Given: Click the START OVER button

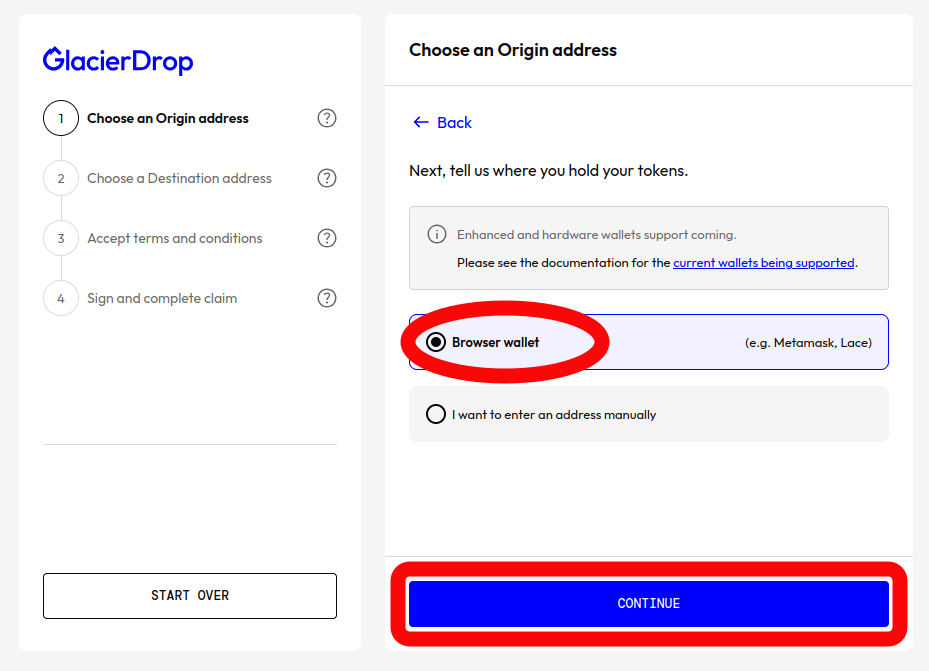Looking at the screenshot, I should click(x=190, y=596).
